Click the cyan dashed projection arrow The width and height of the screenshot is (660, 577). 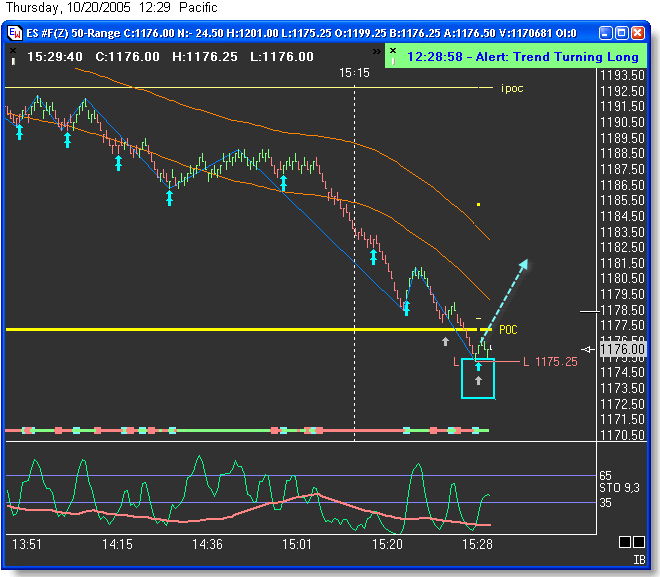click(x=508, y=297)
